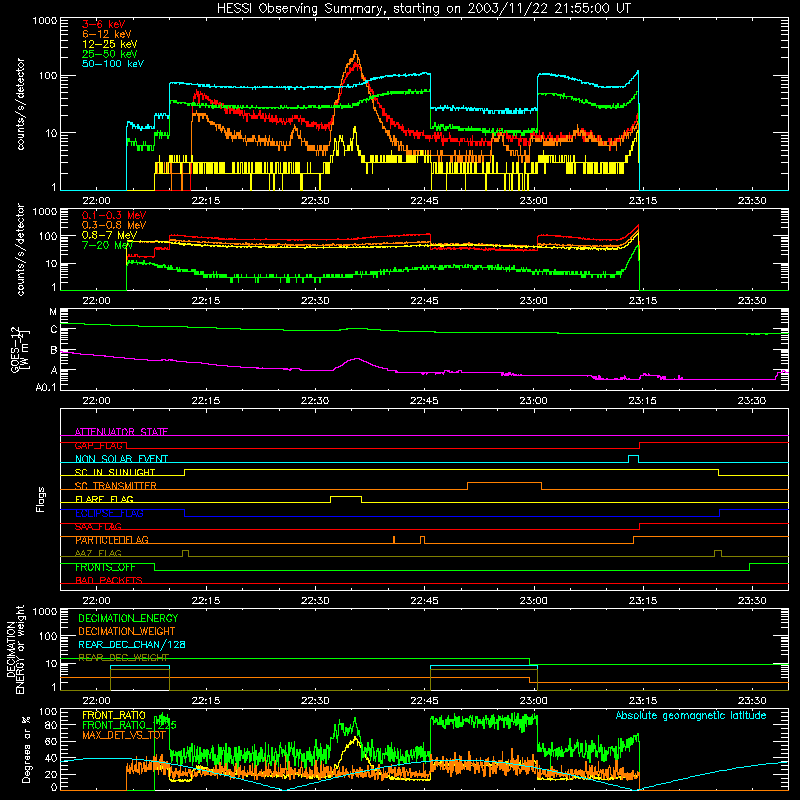Click the REAR_DEC_WEIGHT legend label
The width and height of the screenshot is (800, 800).
123,658
